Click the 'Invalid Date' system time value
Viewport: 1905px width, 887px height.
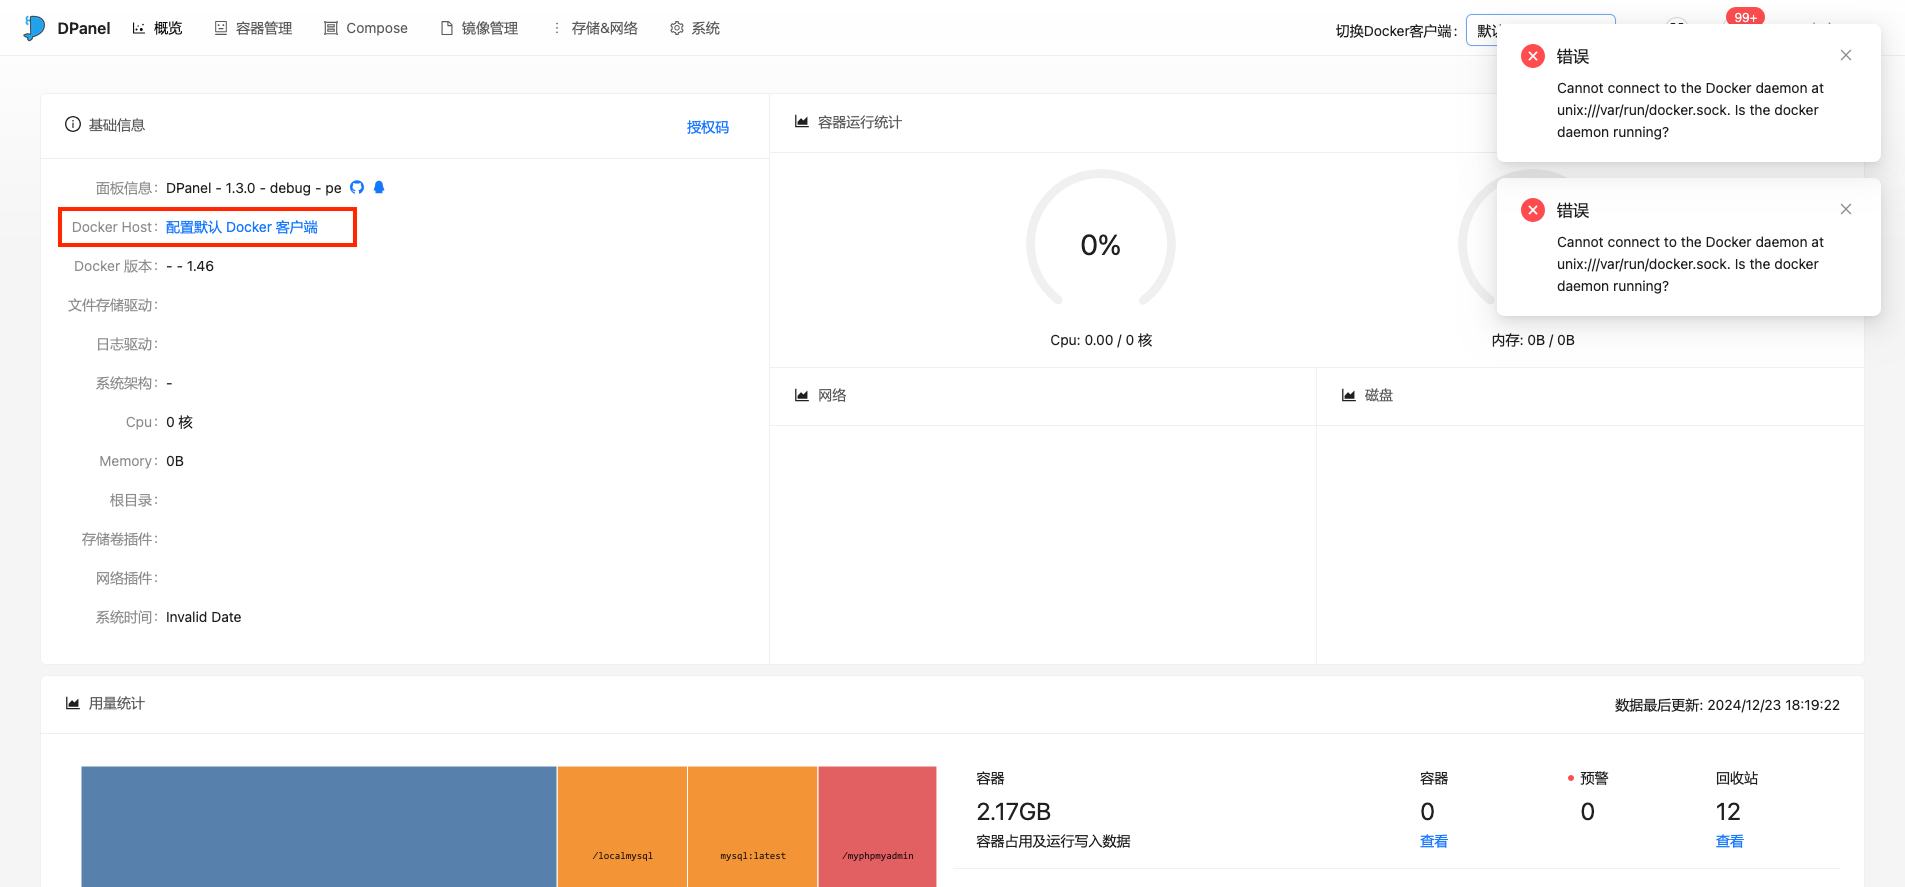pyautogui.click(x=204, y=617)
